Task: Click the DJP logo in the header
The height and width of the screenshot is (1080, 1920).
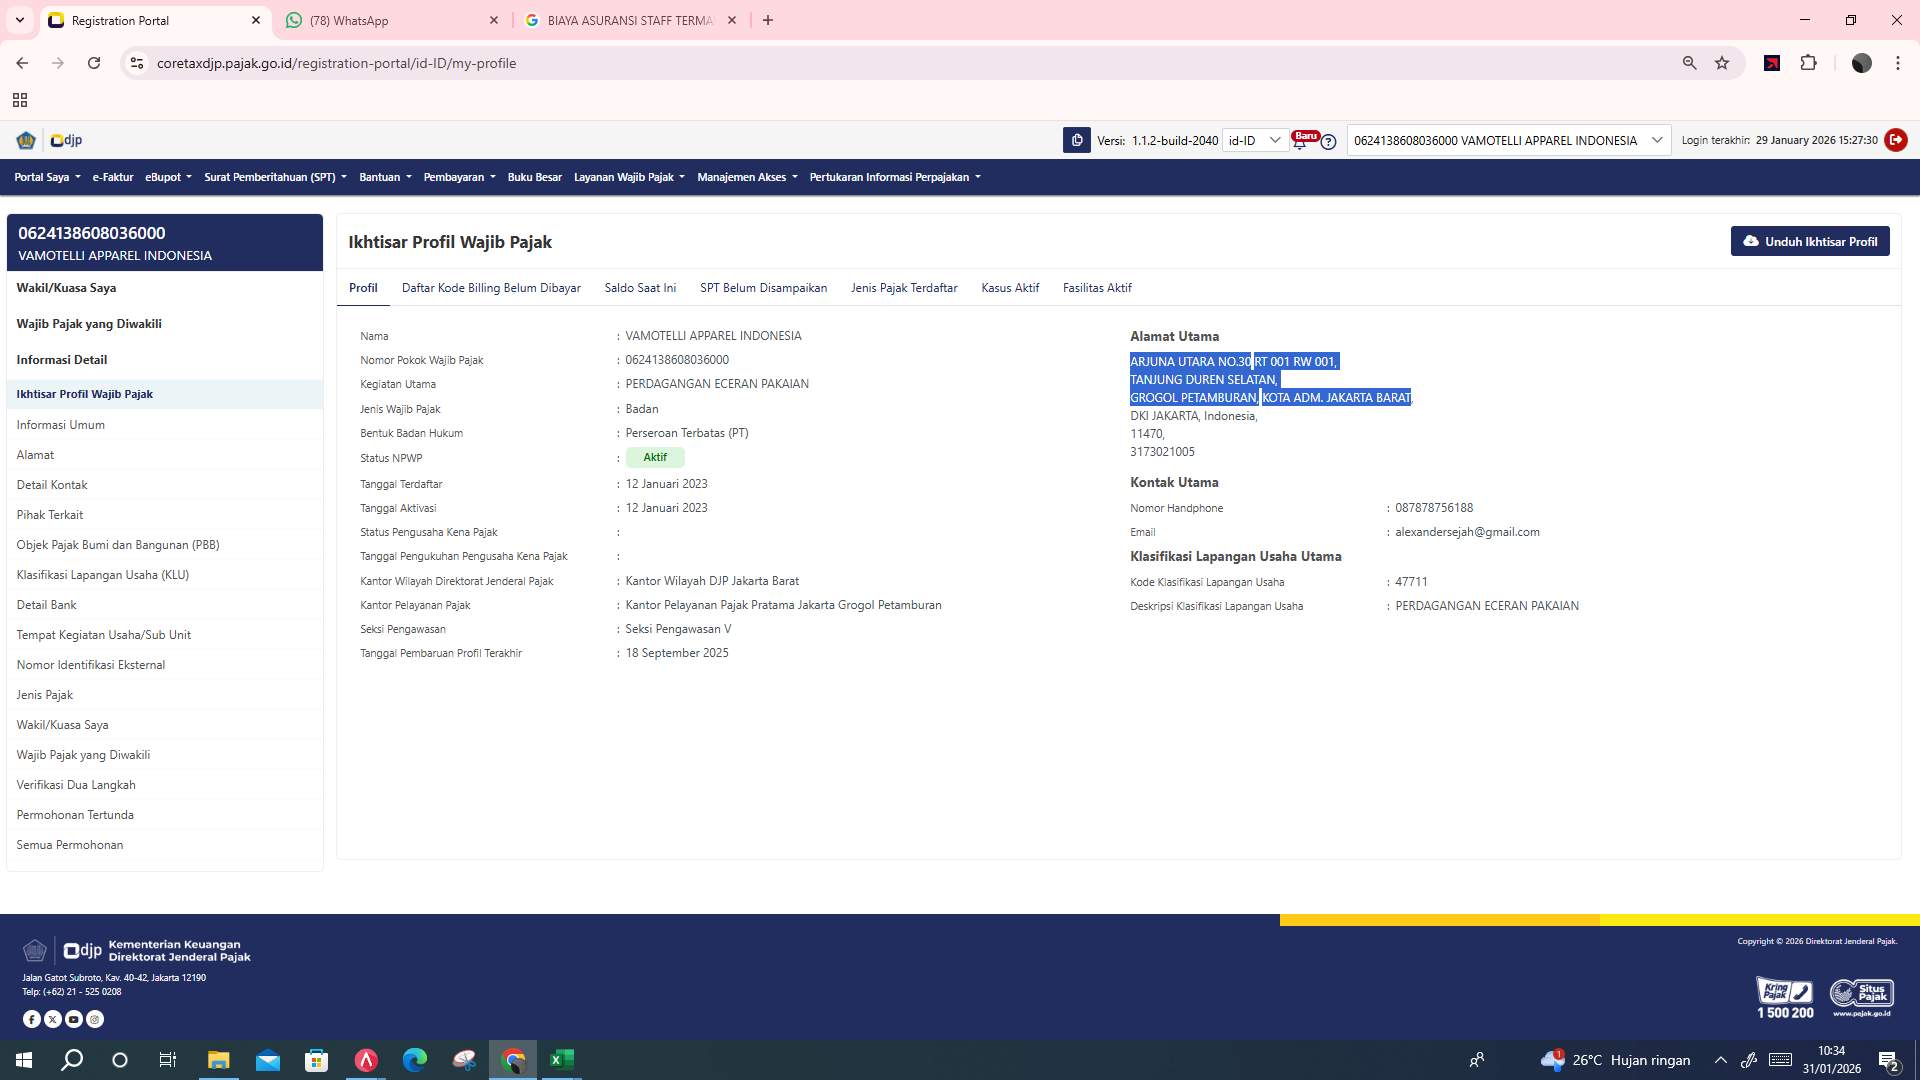Action: [66, 140]
